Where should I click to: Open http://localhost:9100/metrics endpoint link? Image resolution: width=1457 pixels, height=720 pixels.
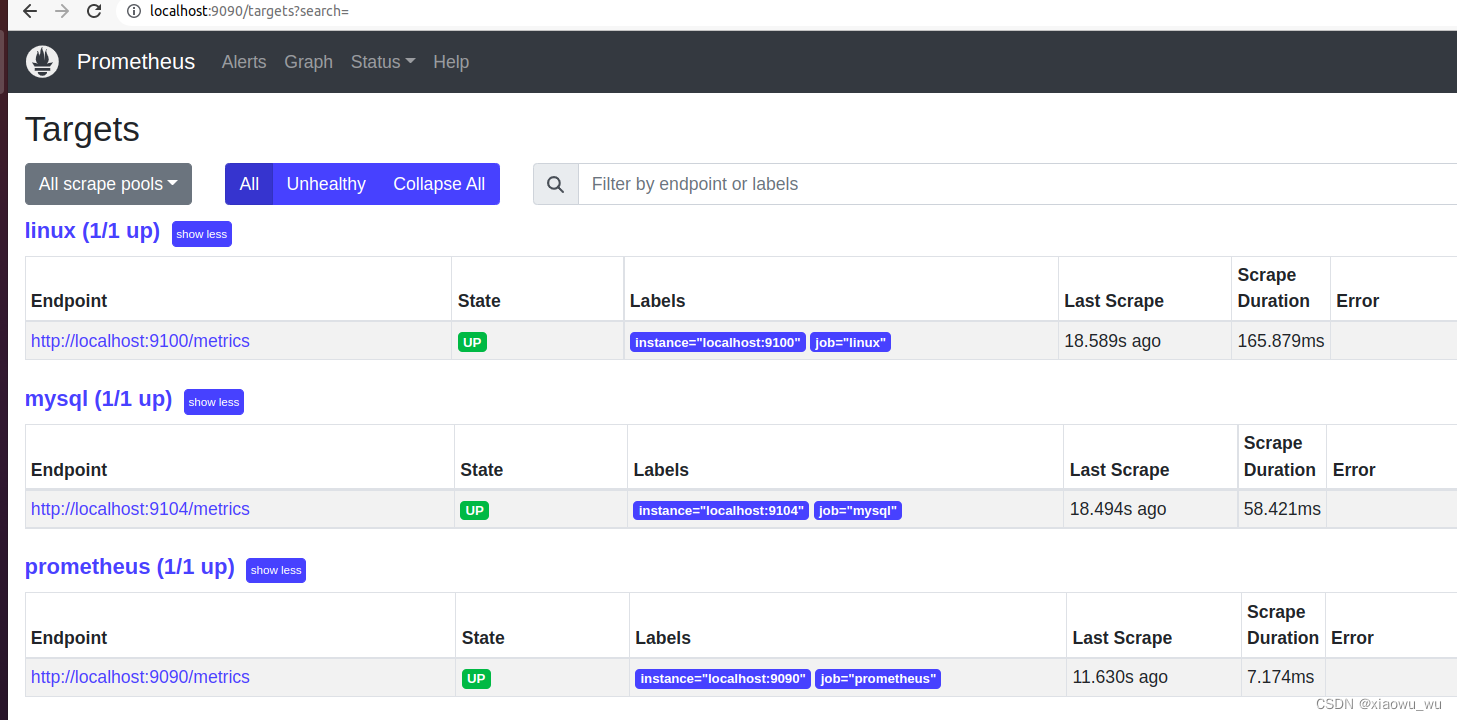point(140,341)
